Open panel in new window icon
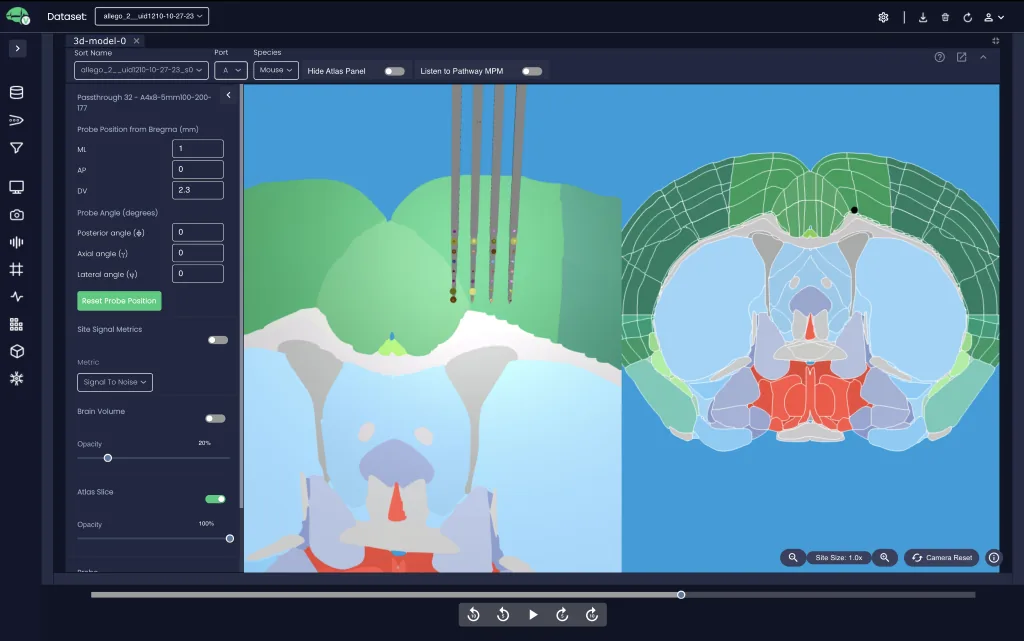 click(x=961, y=57)
